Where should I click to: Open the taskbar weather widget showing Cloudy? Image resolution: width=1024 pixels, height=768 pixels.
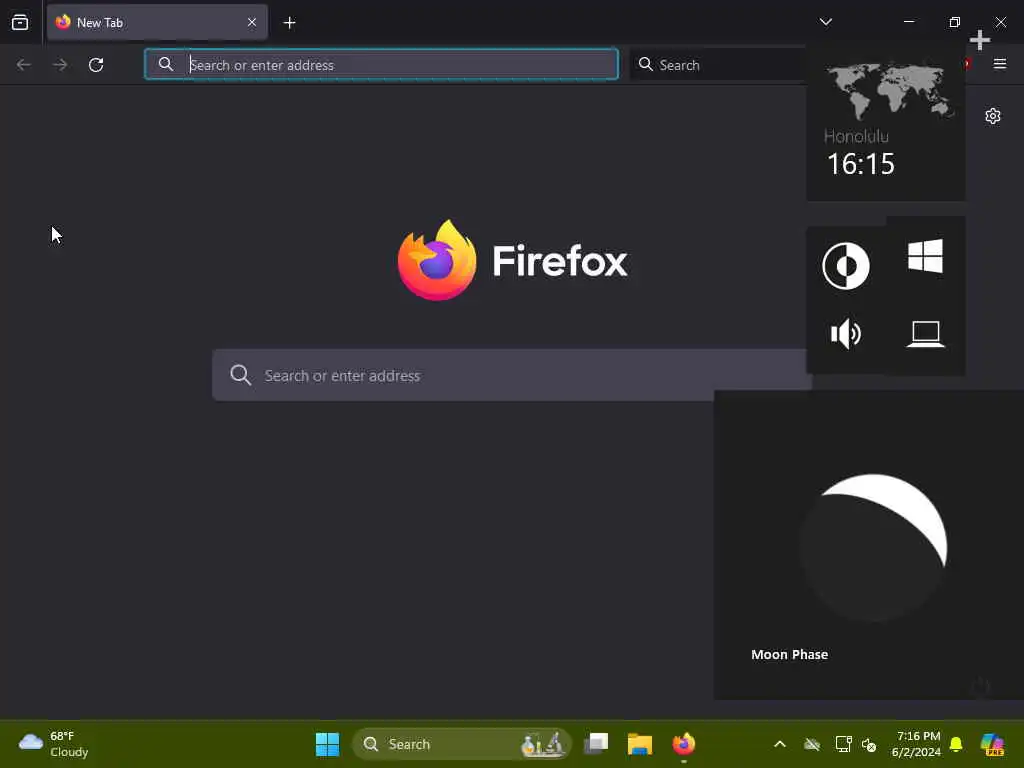tap(54, 744)
